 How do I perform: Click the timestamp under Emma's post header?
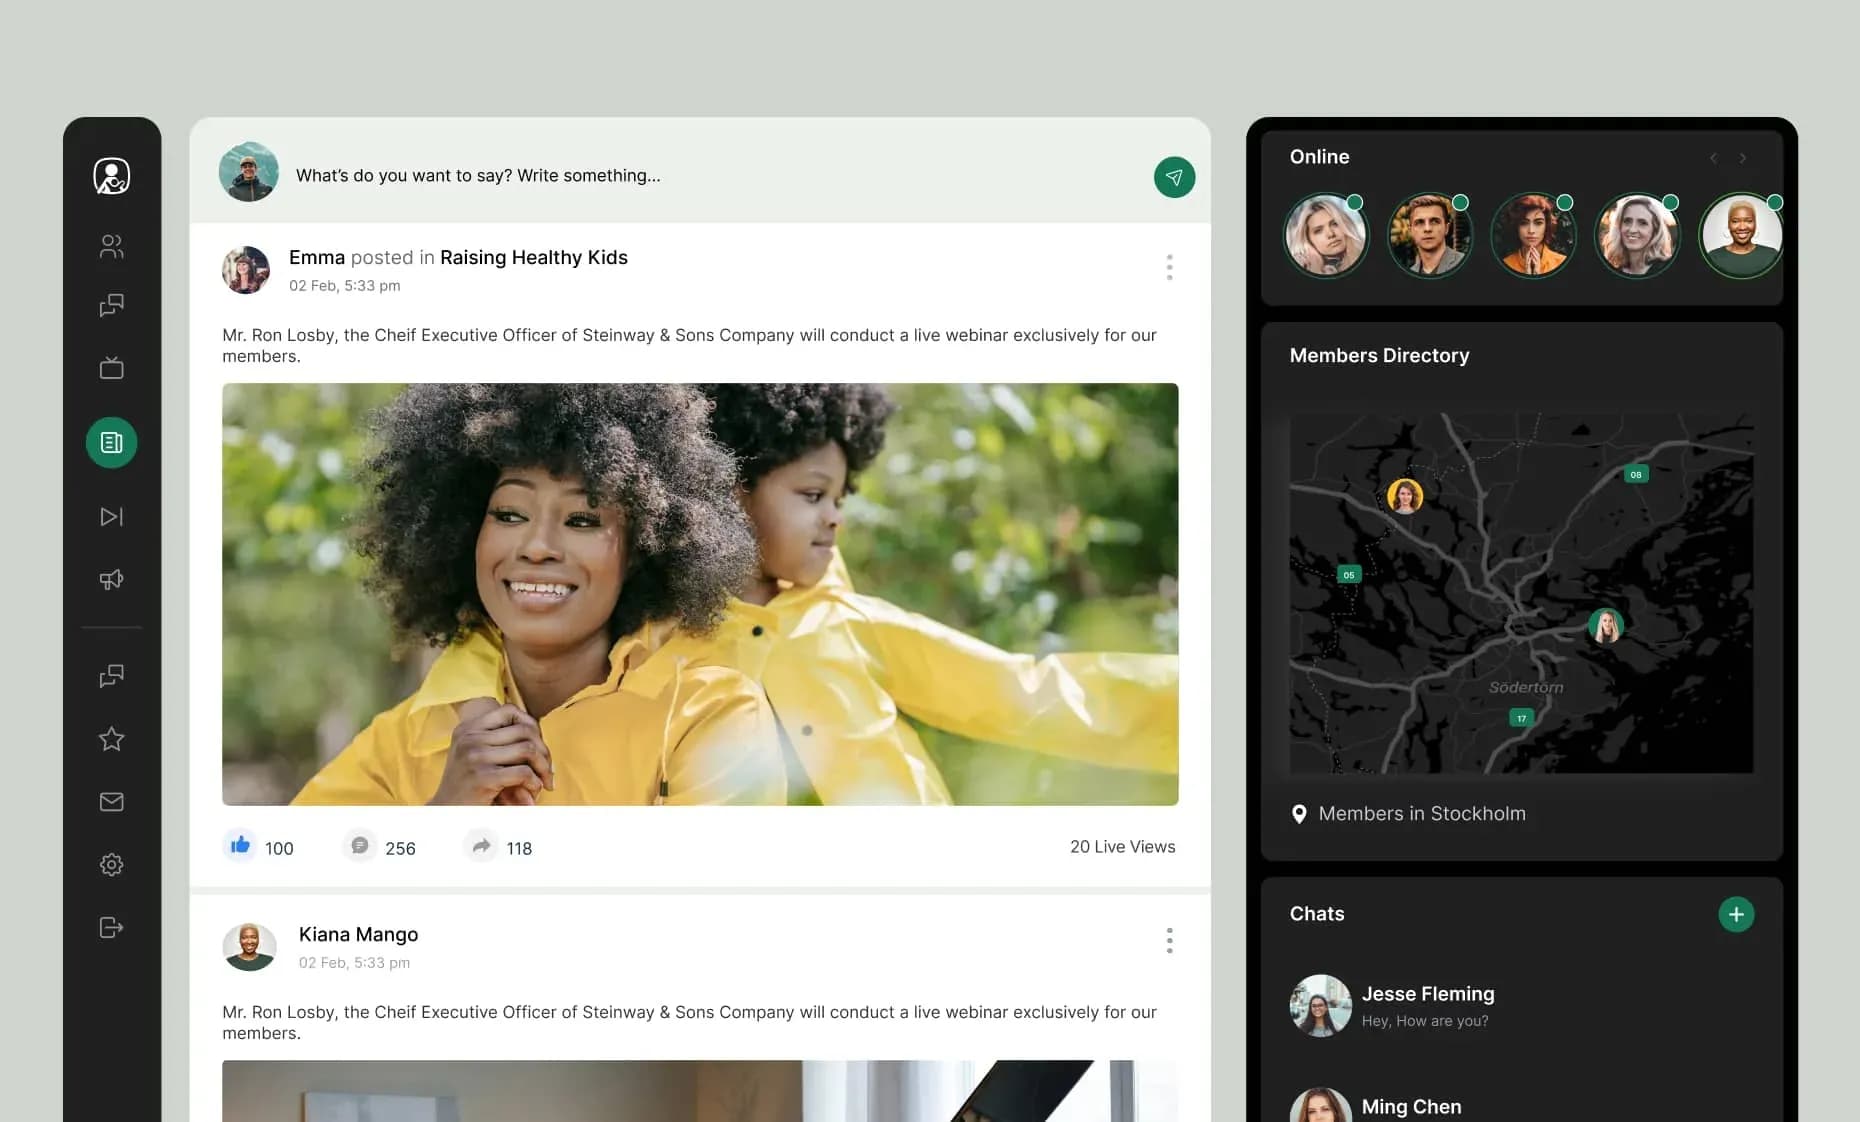point(345,286)
